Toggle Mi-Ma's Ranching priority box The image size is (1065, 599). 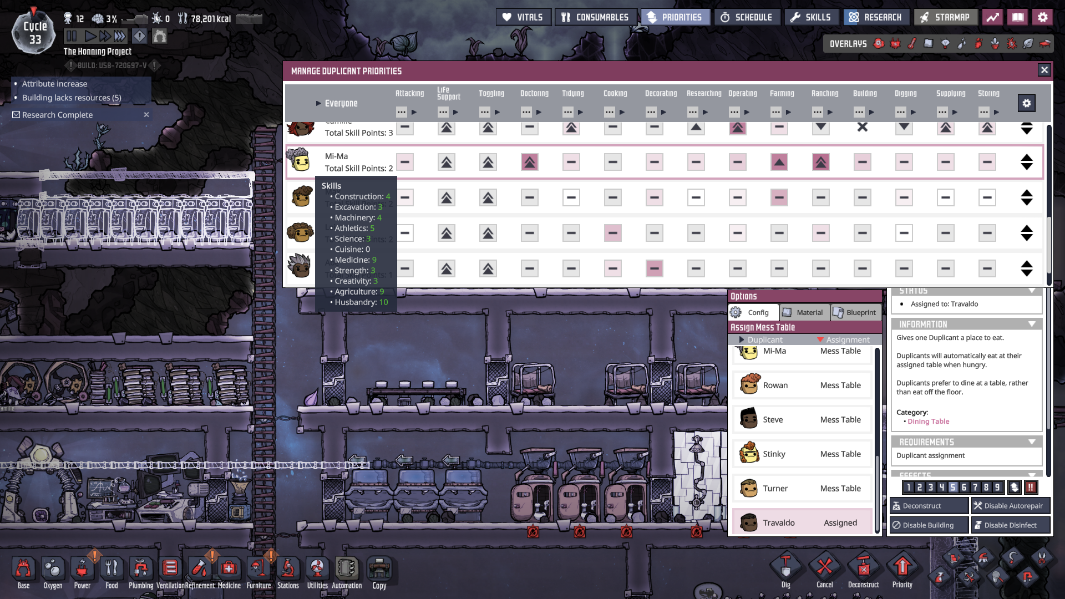(x=820, y=162)
